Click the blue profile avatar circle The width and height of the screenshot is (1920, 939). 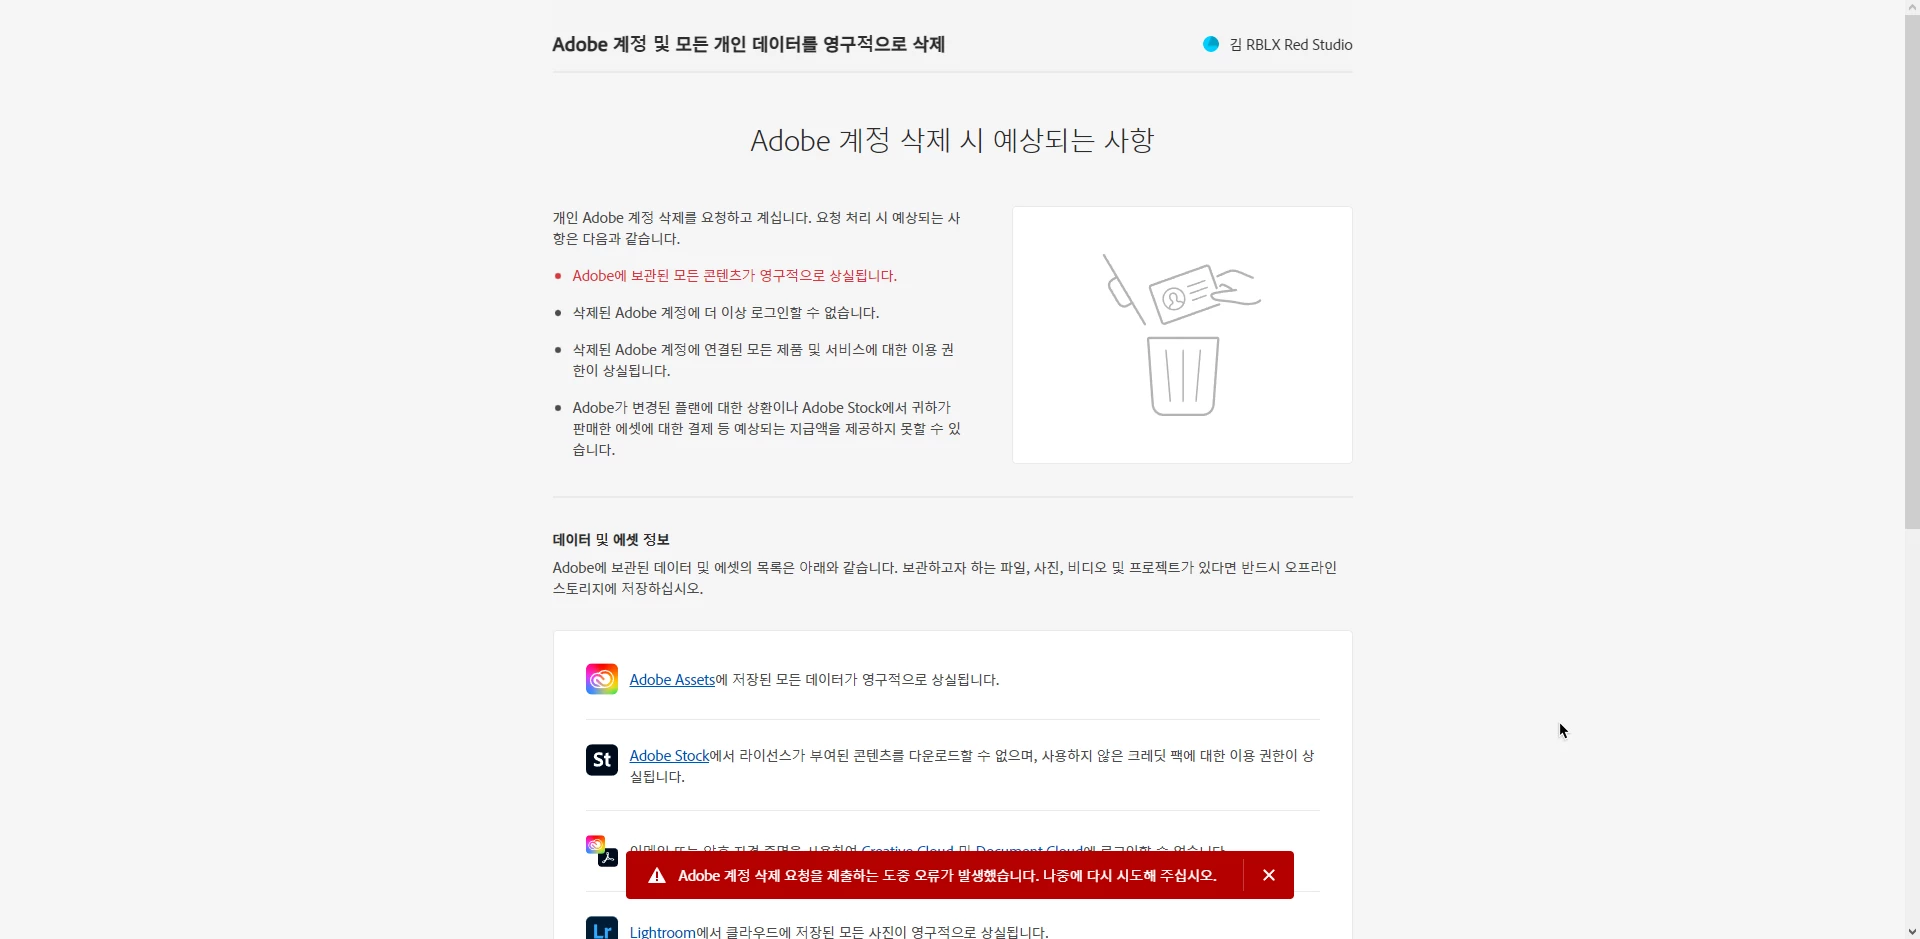point(1210,44)
